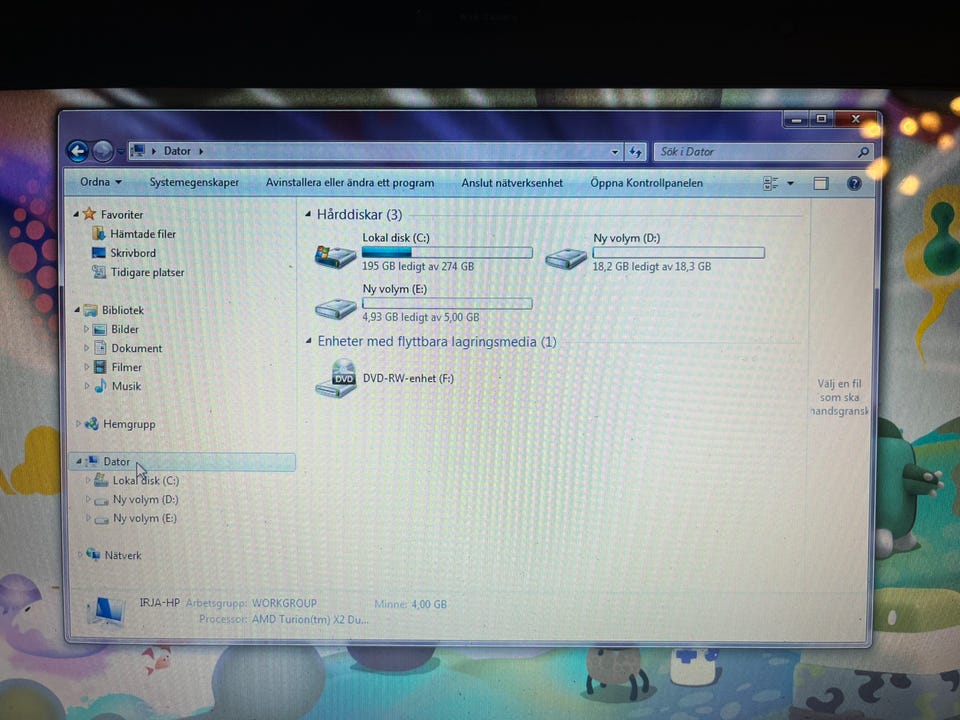Open the Ordna menu
This screenshot has width=960, height=720.
[101, 182]
